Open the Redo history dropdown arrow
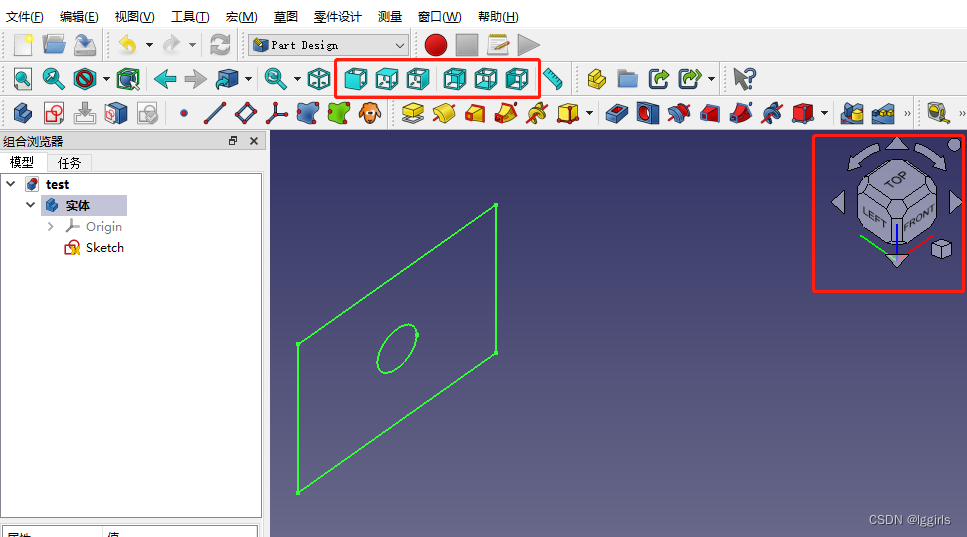The height and width of the screenshot is (537, 967). click(192, 45)
